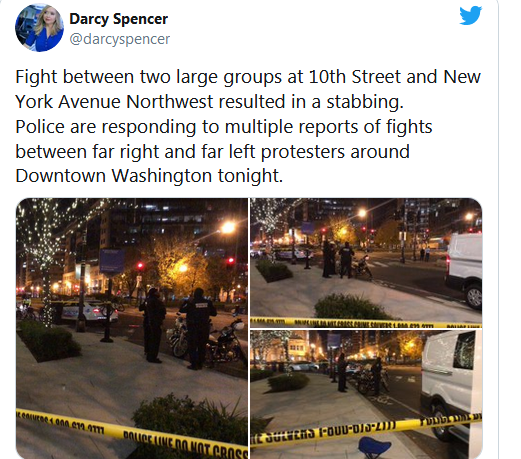The image size is (521, 459).
Task: Click the tweet text about the stabbing
Action: pyautogui.click(x=248, y=126)
